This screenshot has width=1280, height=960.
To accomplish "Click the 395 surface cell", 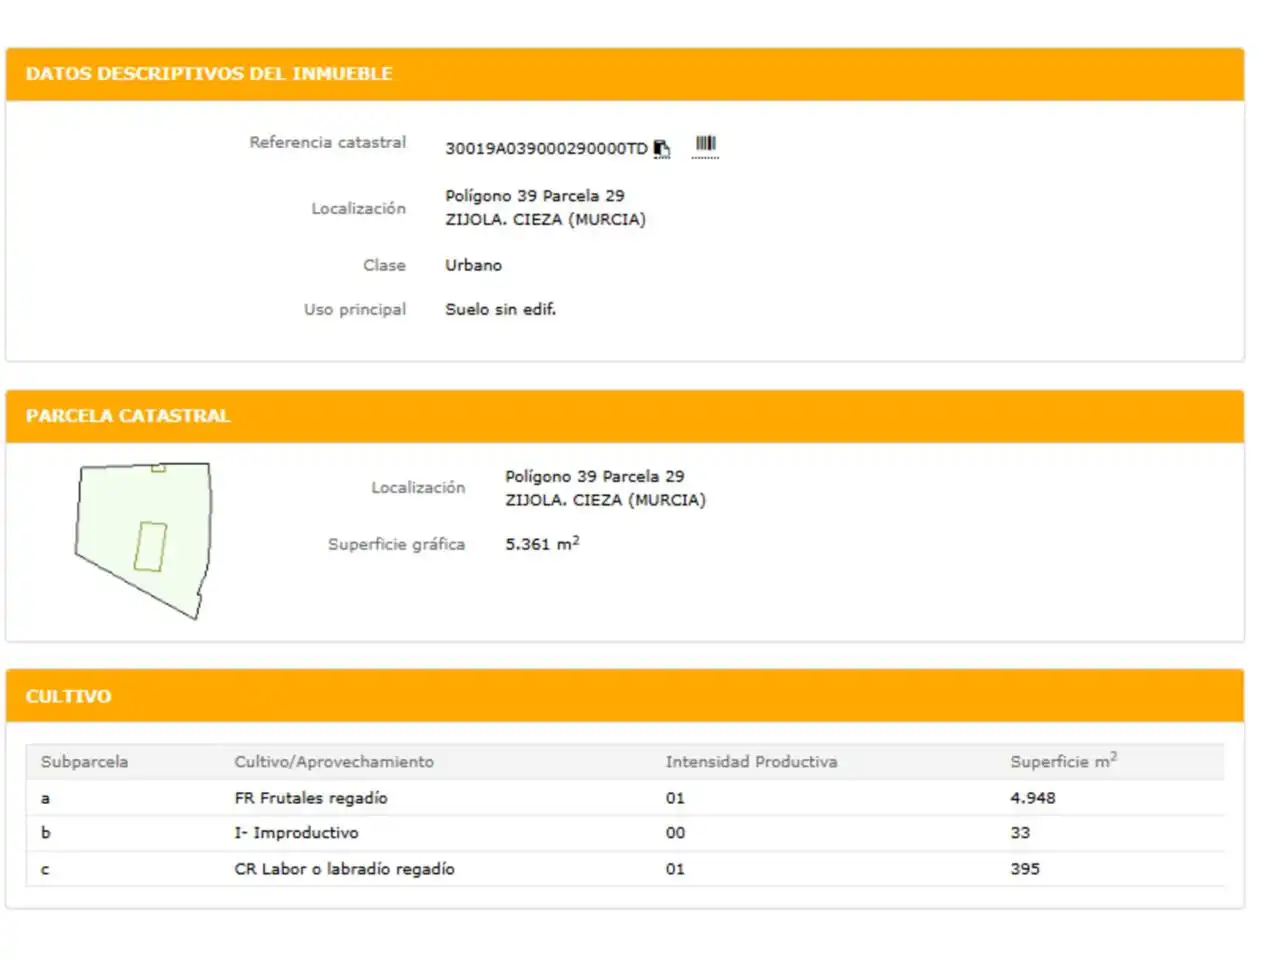I will click(1025, 869).
